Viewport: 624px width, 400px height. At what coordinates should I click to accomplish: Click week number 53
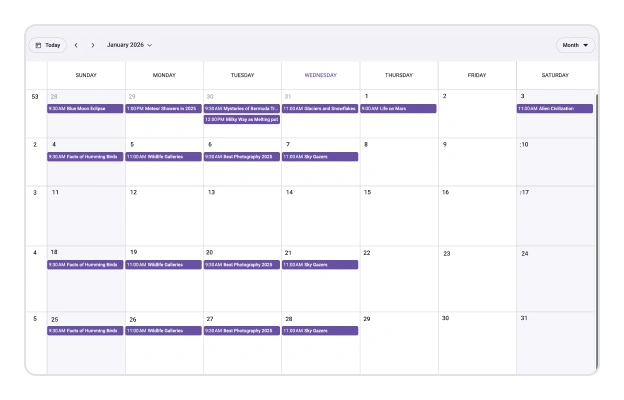[35, 97]
